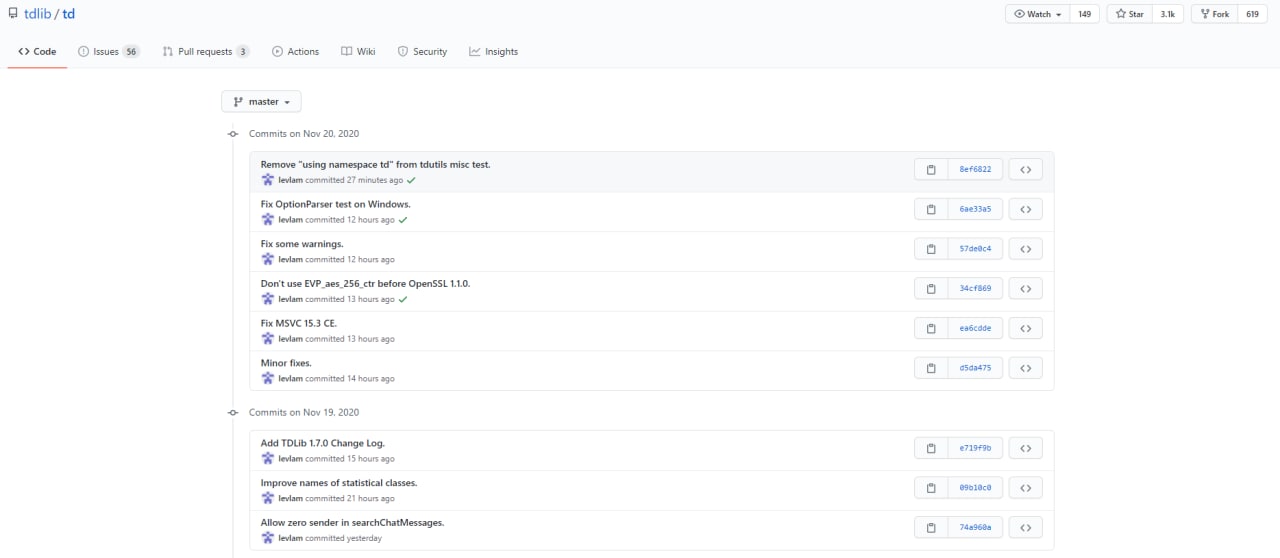
Task: Click green check on 'Don't use EVP_aes_256_ctr' commit
Action: [403, 299]
